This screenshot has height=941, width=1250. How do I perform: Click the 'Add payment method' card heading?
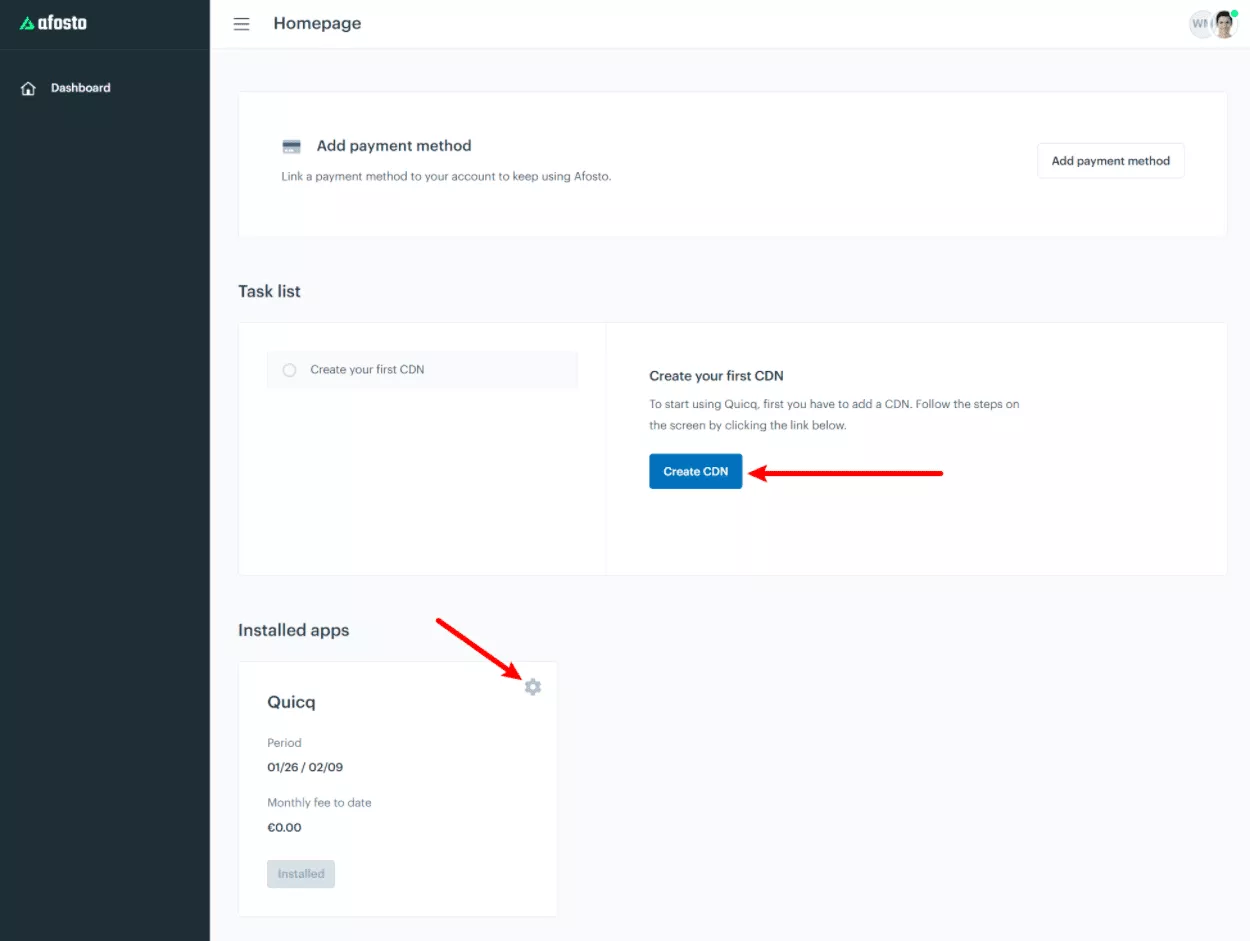[x=394, y=146]
